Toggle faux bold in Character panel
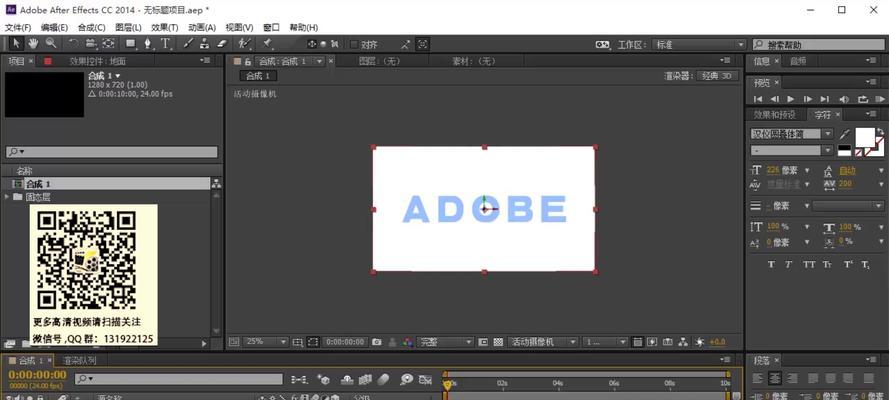Viewport: 889px width, 400px height. click(771, 265)
